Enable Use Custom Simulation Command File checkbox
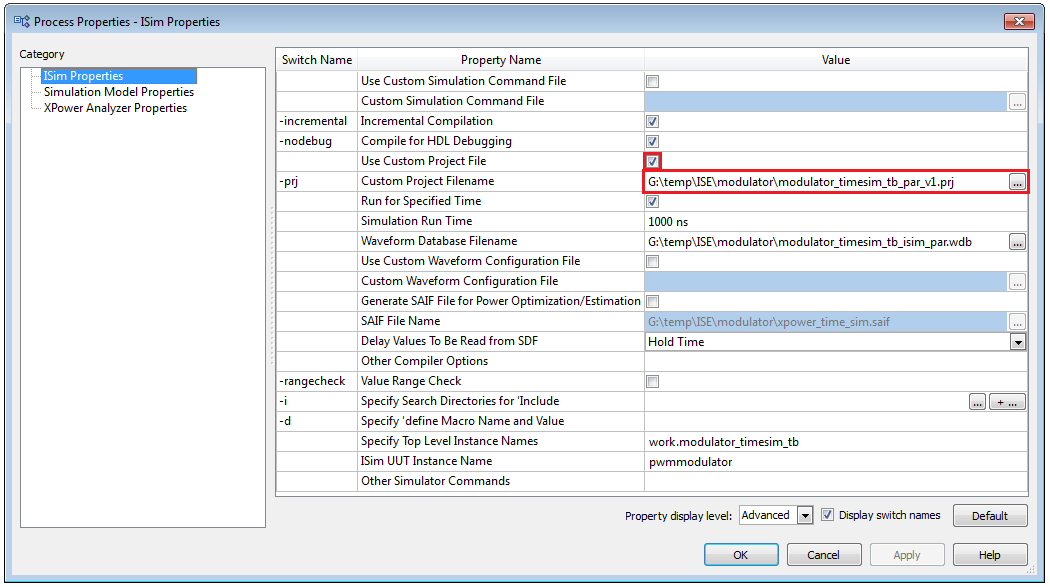The image size is (1050, 587). point(652,81)
